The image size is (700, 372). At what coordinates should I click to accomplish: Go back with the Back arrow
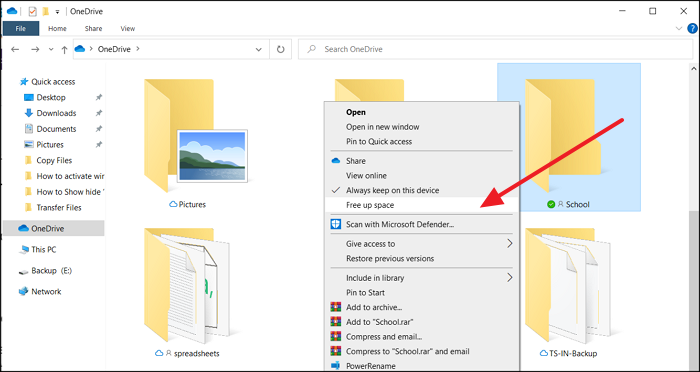click(15, 50)
